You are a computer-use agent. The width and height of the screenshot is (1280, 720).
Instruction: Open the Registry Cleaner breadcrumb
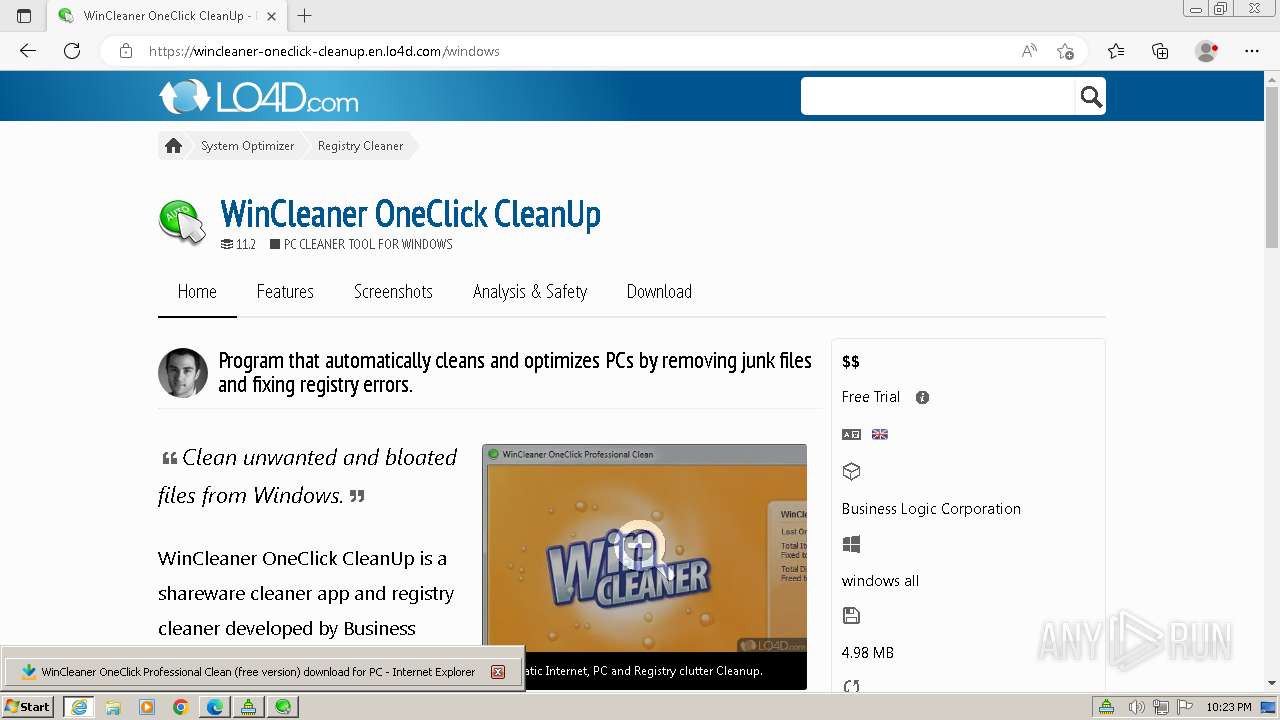[360, 146]
